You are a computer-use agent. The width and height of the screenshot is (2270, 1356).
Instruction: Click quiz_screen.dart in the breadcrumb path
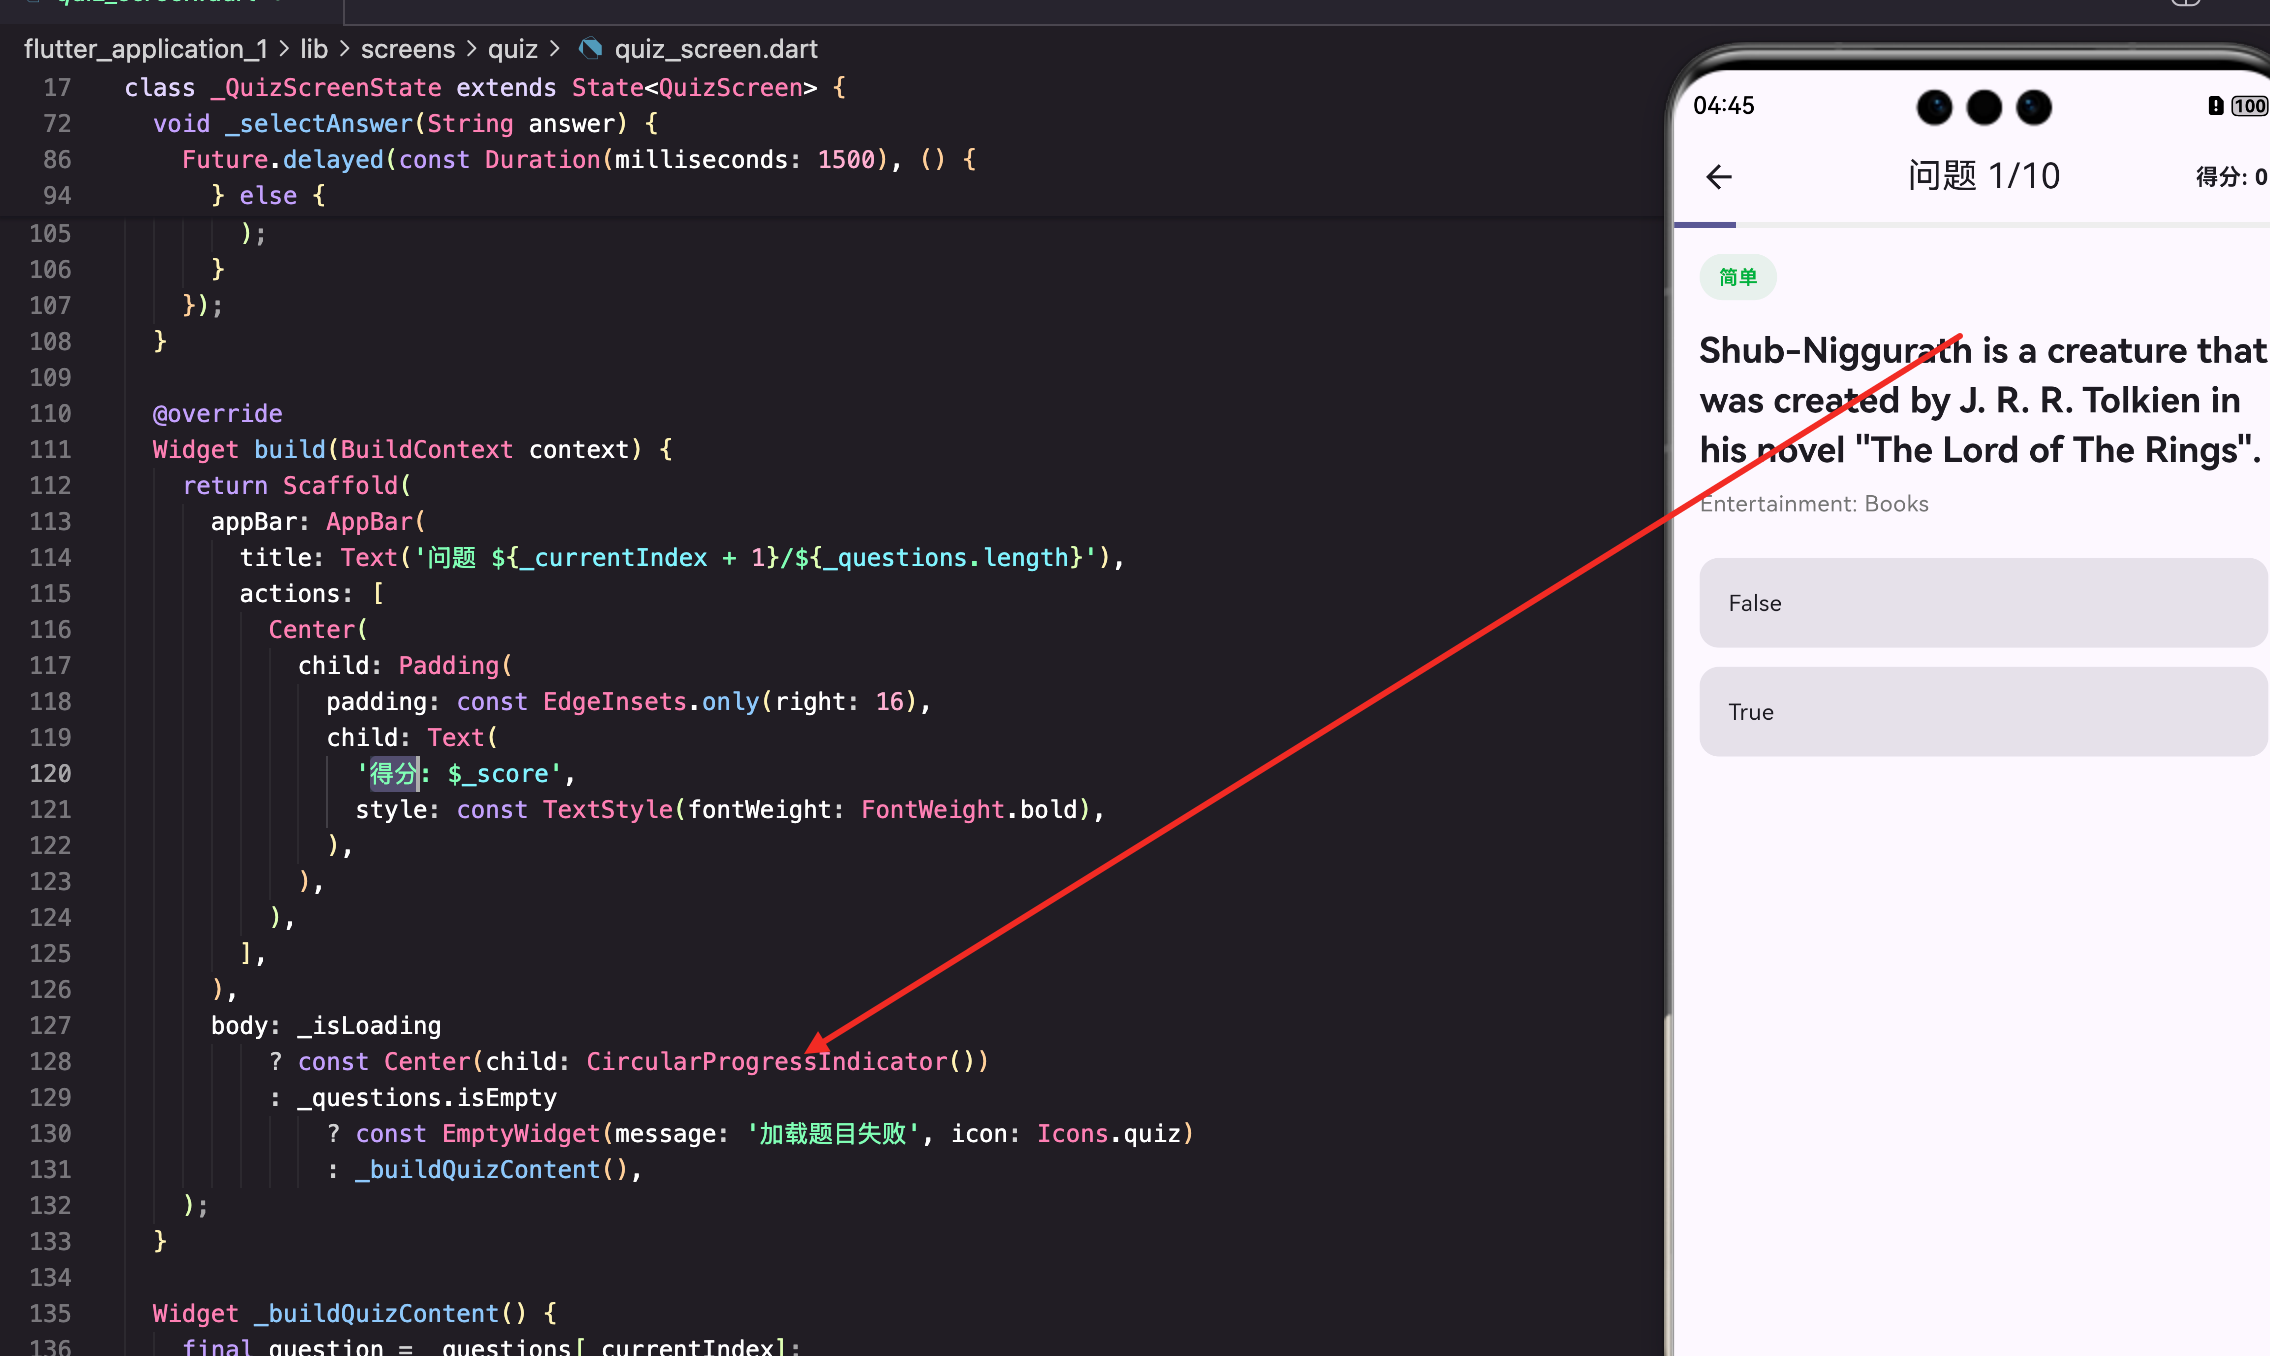click(716, 49)
